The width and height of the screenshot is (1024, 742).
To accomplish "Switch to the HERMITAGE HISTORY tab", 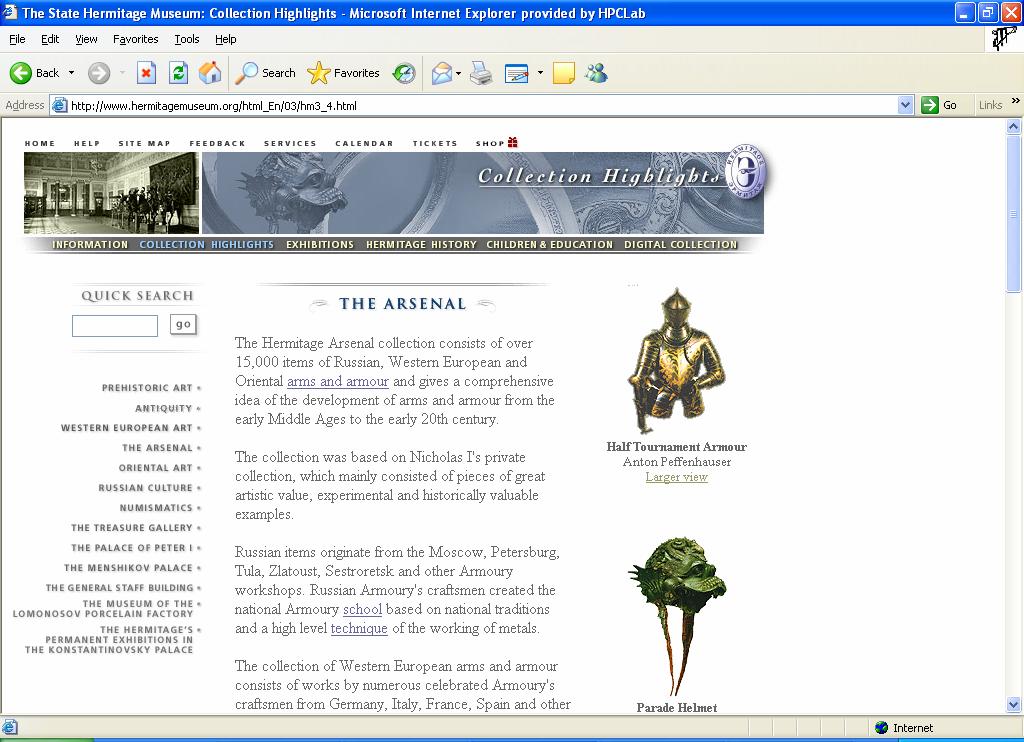I will click(421, 244).
